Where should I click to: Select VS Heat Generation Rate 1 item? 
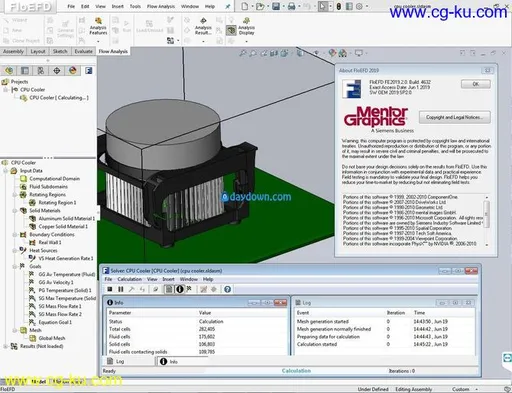[x=65, y=258]
